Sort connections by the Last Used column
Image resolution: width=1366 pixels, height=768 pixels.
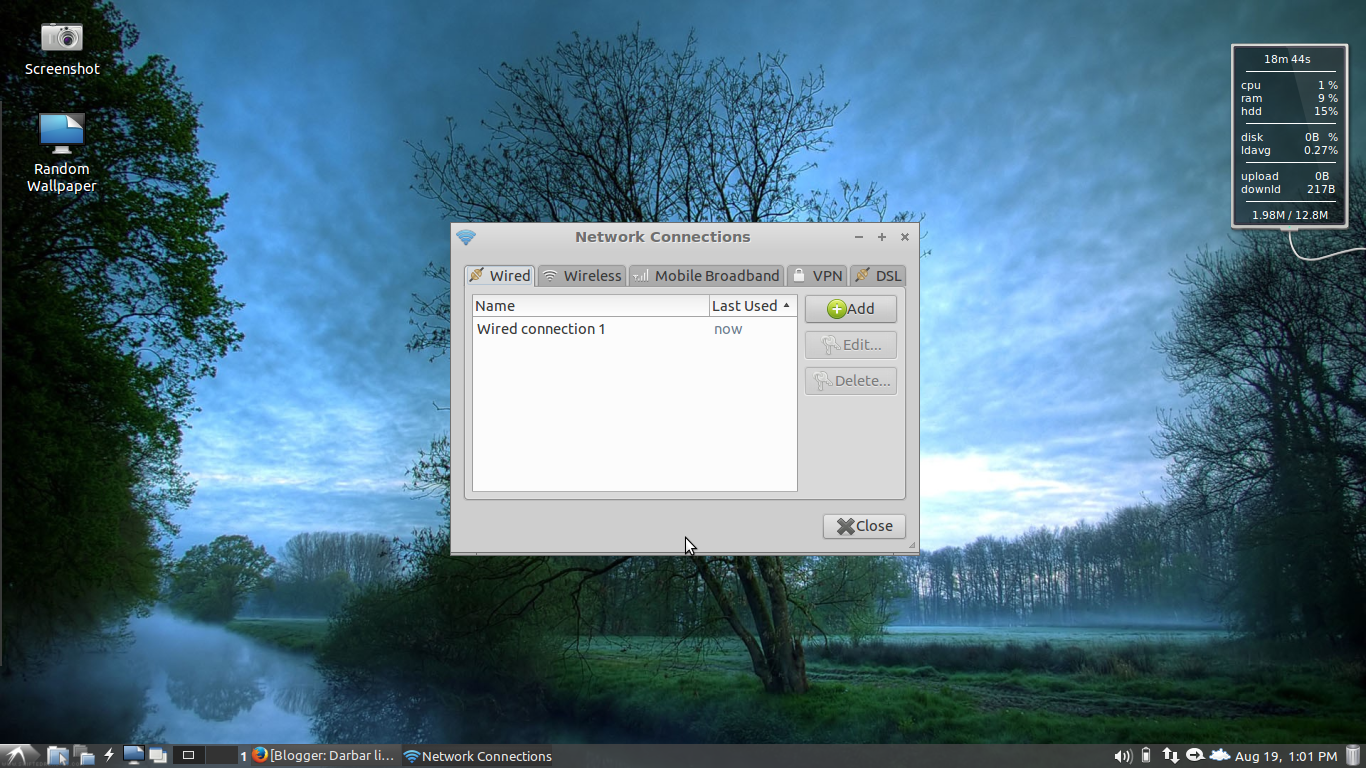[745, 305]
